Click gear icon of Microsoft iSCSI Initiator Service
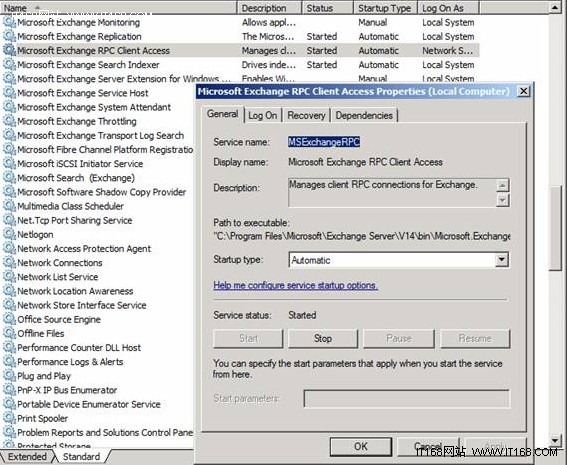Image resolution: width=567 pixels, height=465 pixels. point(9,163)
